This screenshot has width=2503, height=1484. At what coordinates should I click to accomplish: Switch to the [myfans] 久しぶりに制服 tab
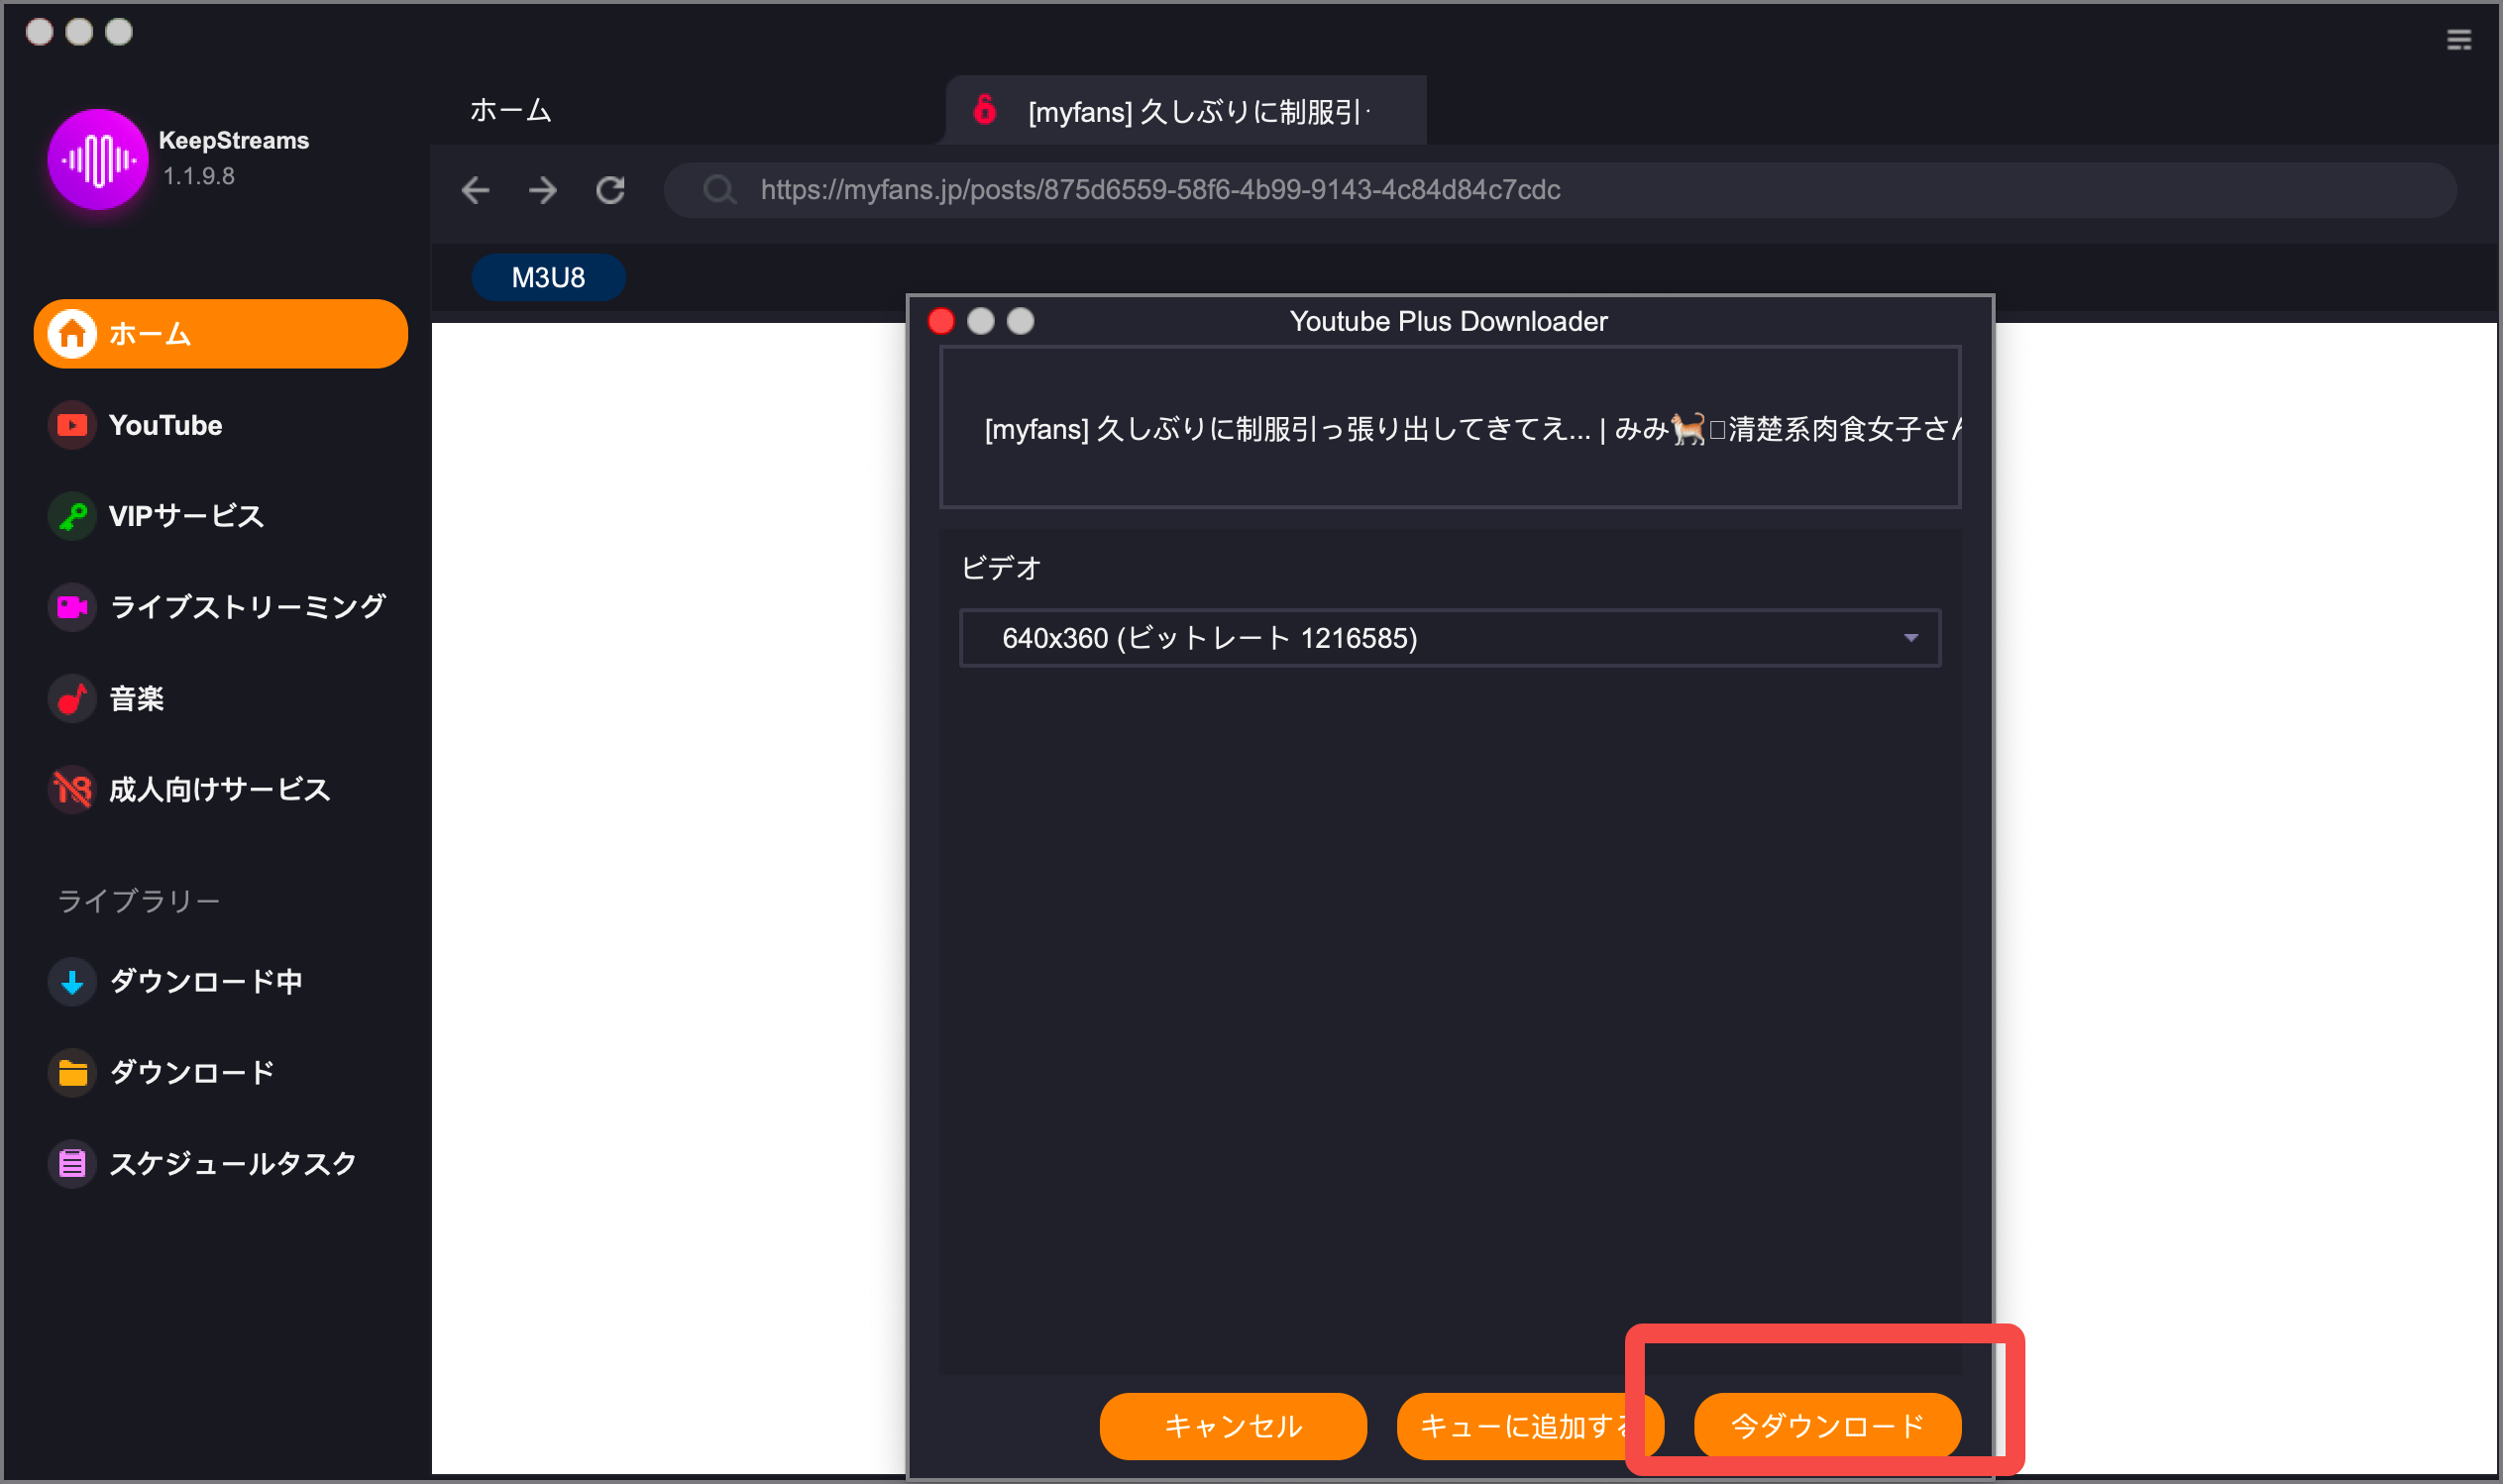(x=1186, y=110)
